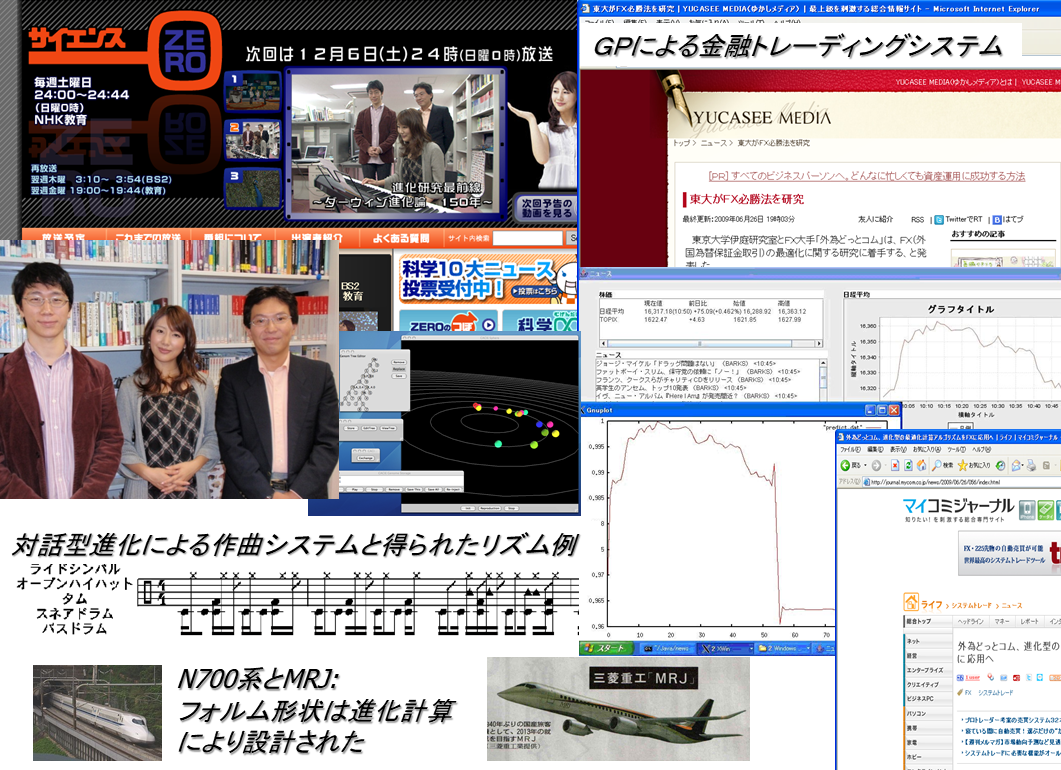Screen dimensions: 1061x770
Task: Click the green Refresh icon in IE toolbar
Action: coord(908,466)
